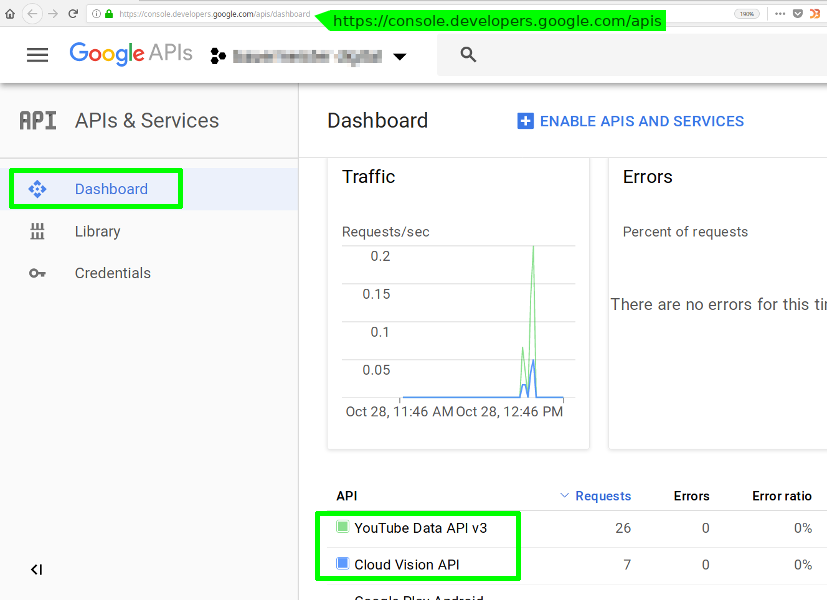The height and width of the screenshot is (600, 827).
Task: Open search with the magnifier icon
Action: coord(468,55)
